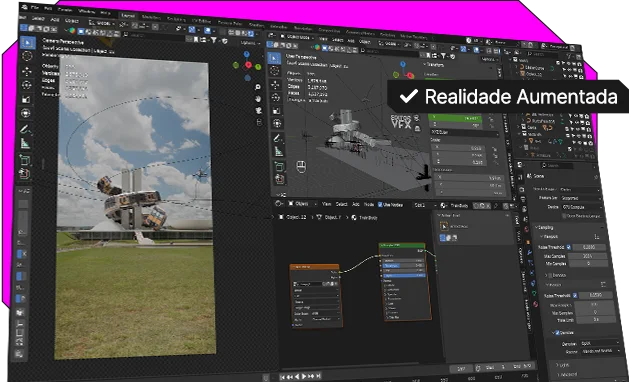
Task: Click the zoom magnifier in camera viewport
Action: coord(258,87)
